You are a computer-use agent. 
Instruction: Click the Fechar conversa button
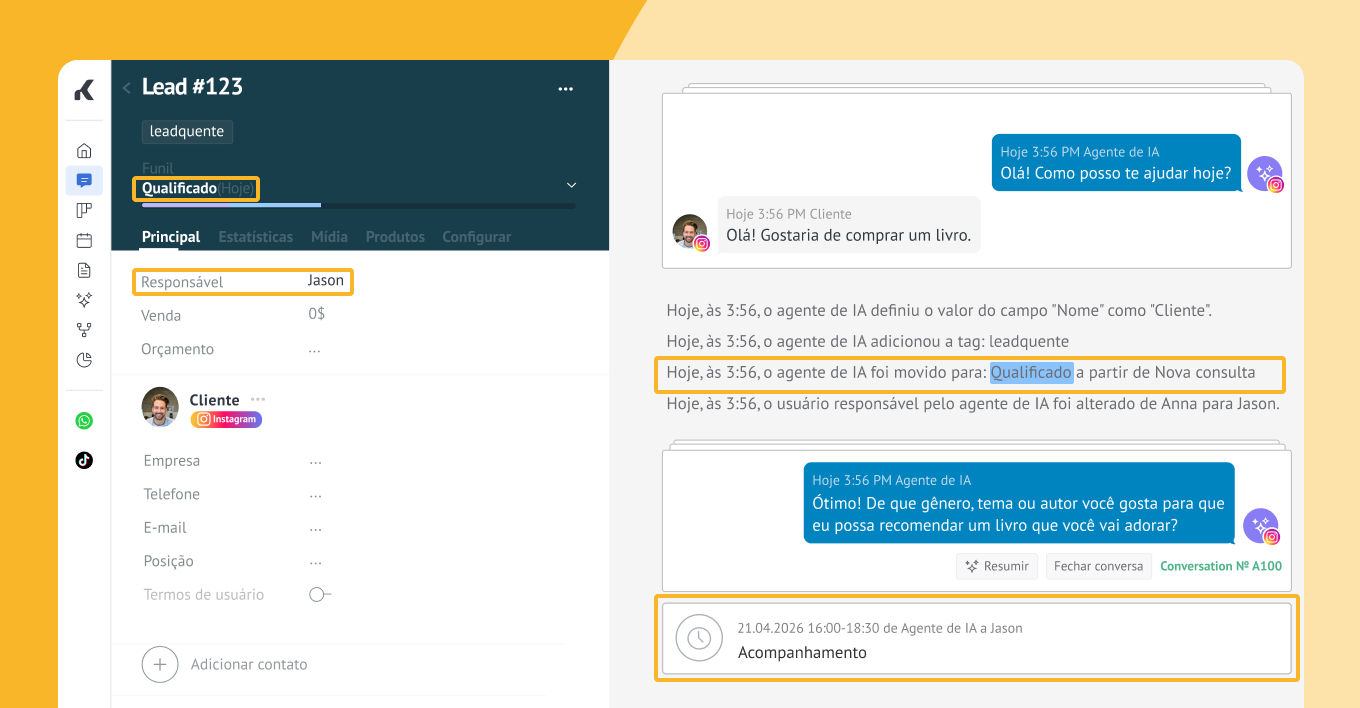tap(1098, 566)
